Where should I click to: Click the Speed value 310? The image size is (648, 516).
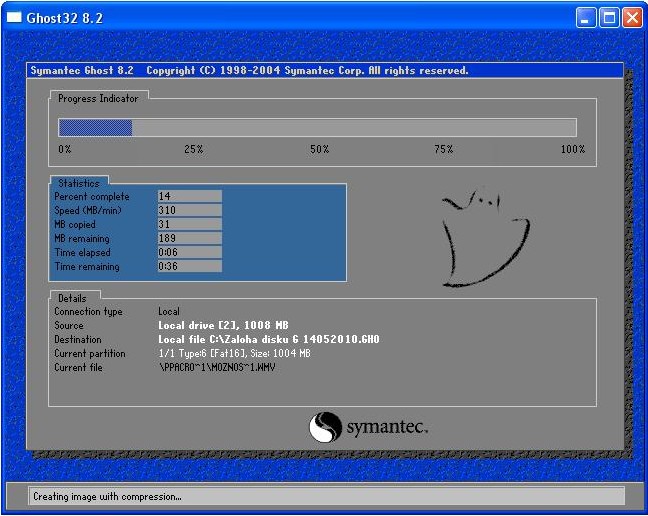[x=190, y=210]
